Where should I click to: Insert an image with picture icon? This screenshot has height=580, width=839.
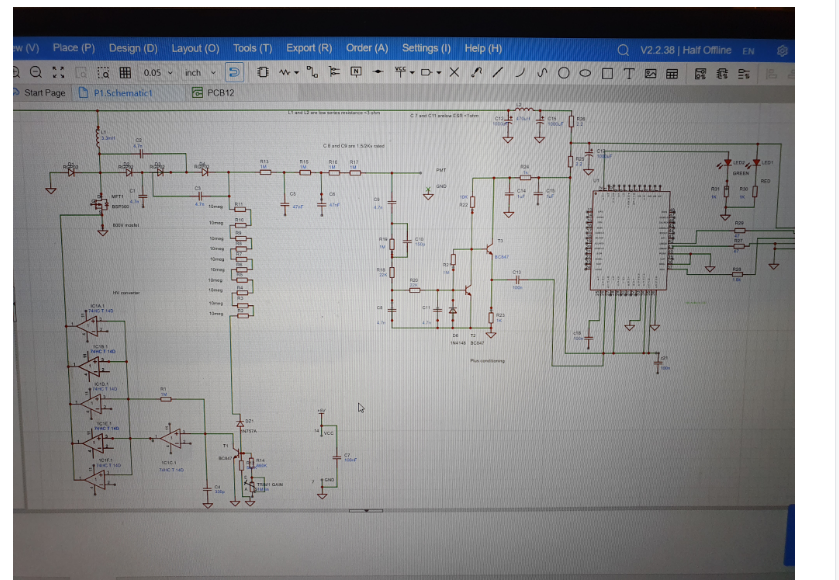651,73
